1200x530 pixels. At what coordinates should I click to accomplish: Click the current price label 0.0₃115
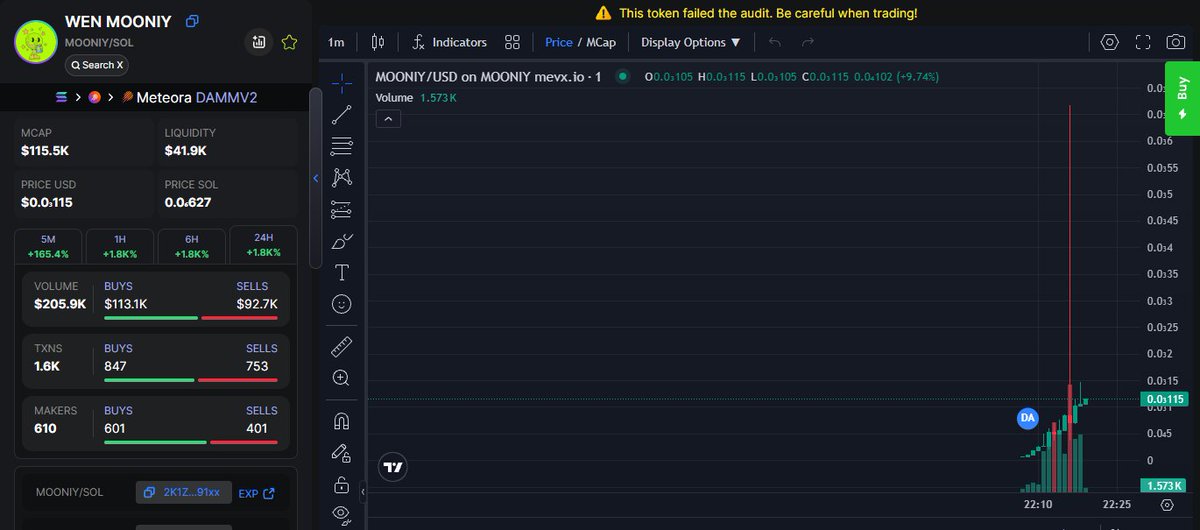[x=1163, y=399]
